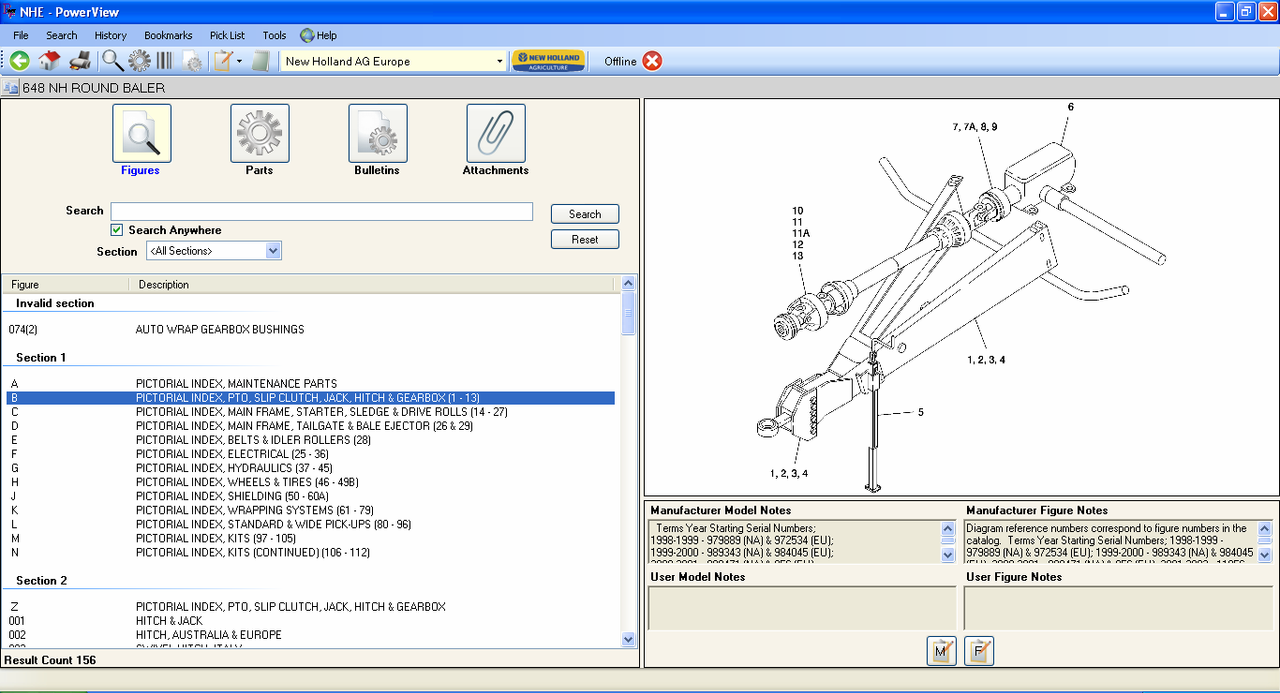
Task: Click figure list scrollbar up arrow
Action: tap(628, 284)
